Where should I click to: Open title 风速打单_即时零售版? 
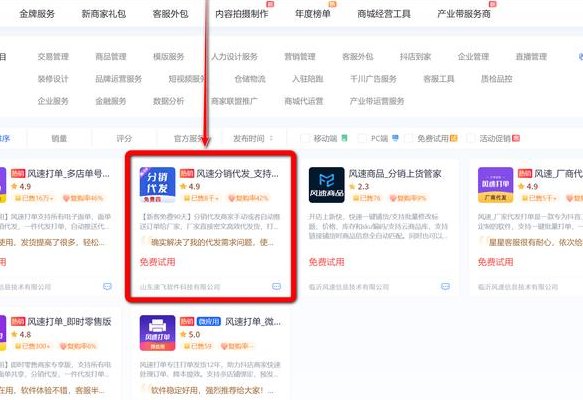(69, 322)
